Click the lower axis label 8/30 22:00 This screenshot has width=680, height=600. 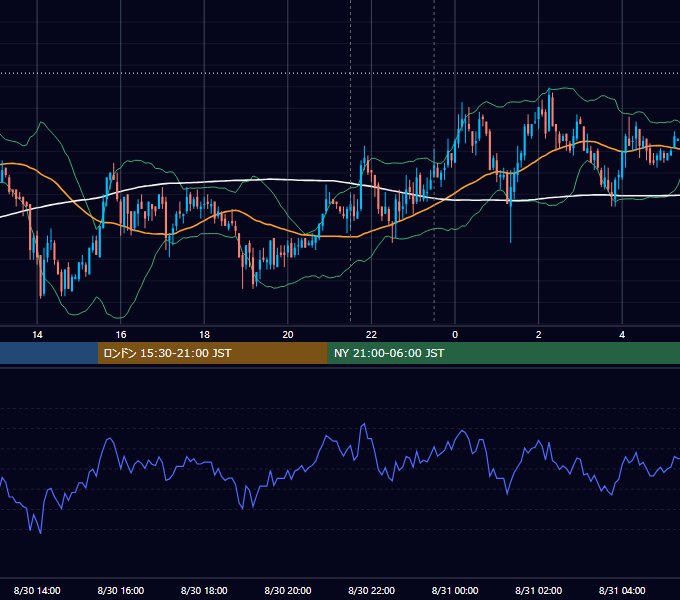point(371,590)
